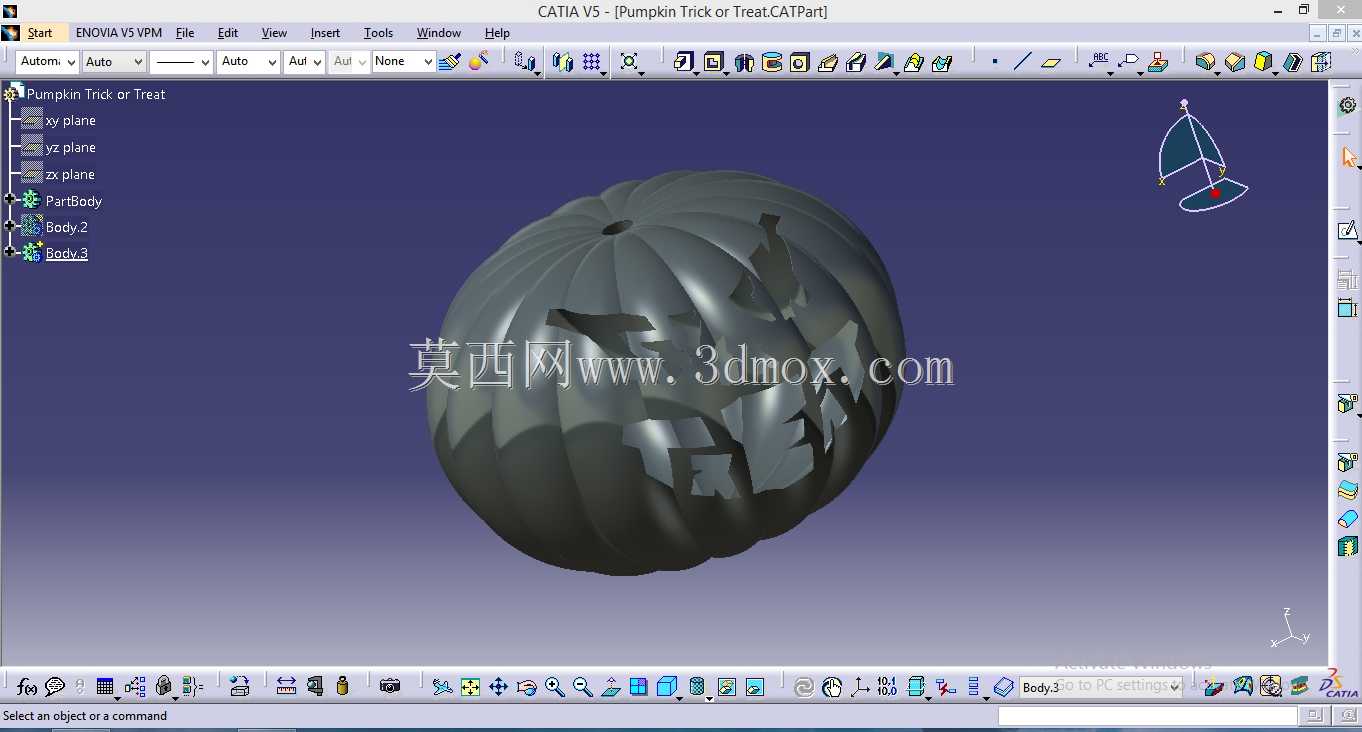
Task: Select the zx plane in the tree
Action: pyautogui.click(x=70, y=174)
